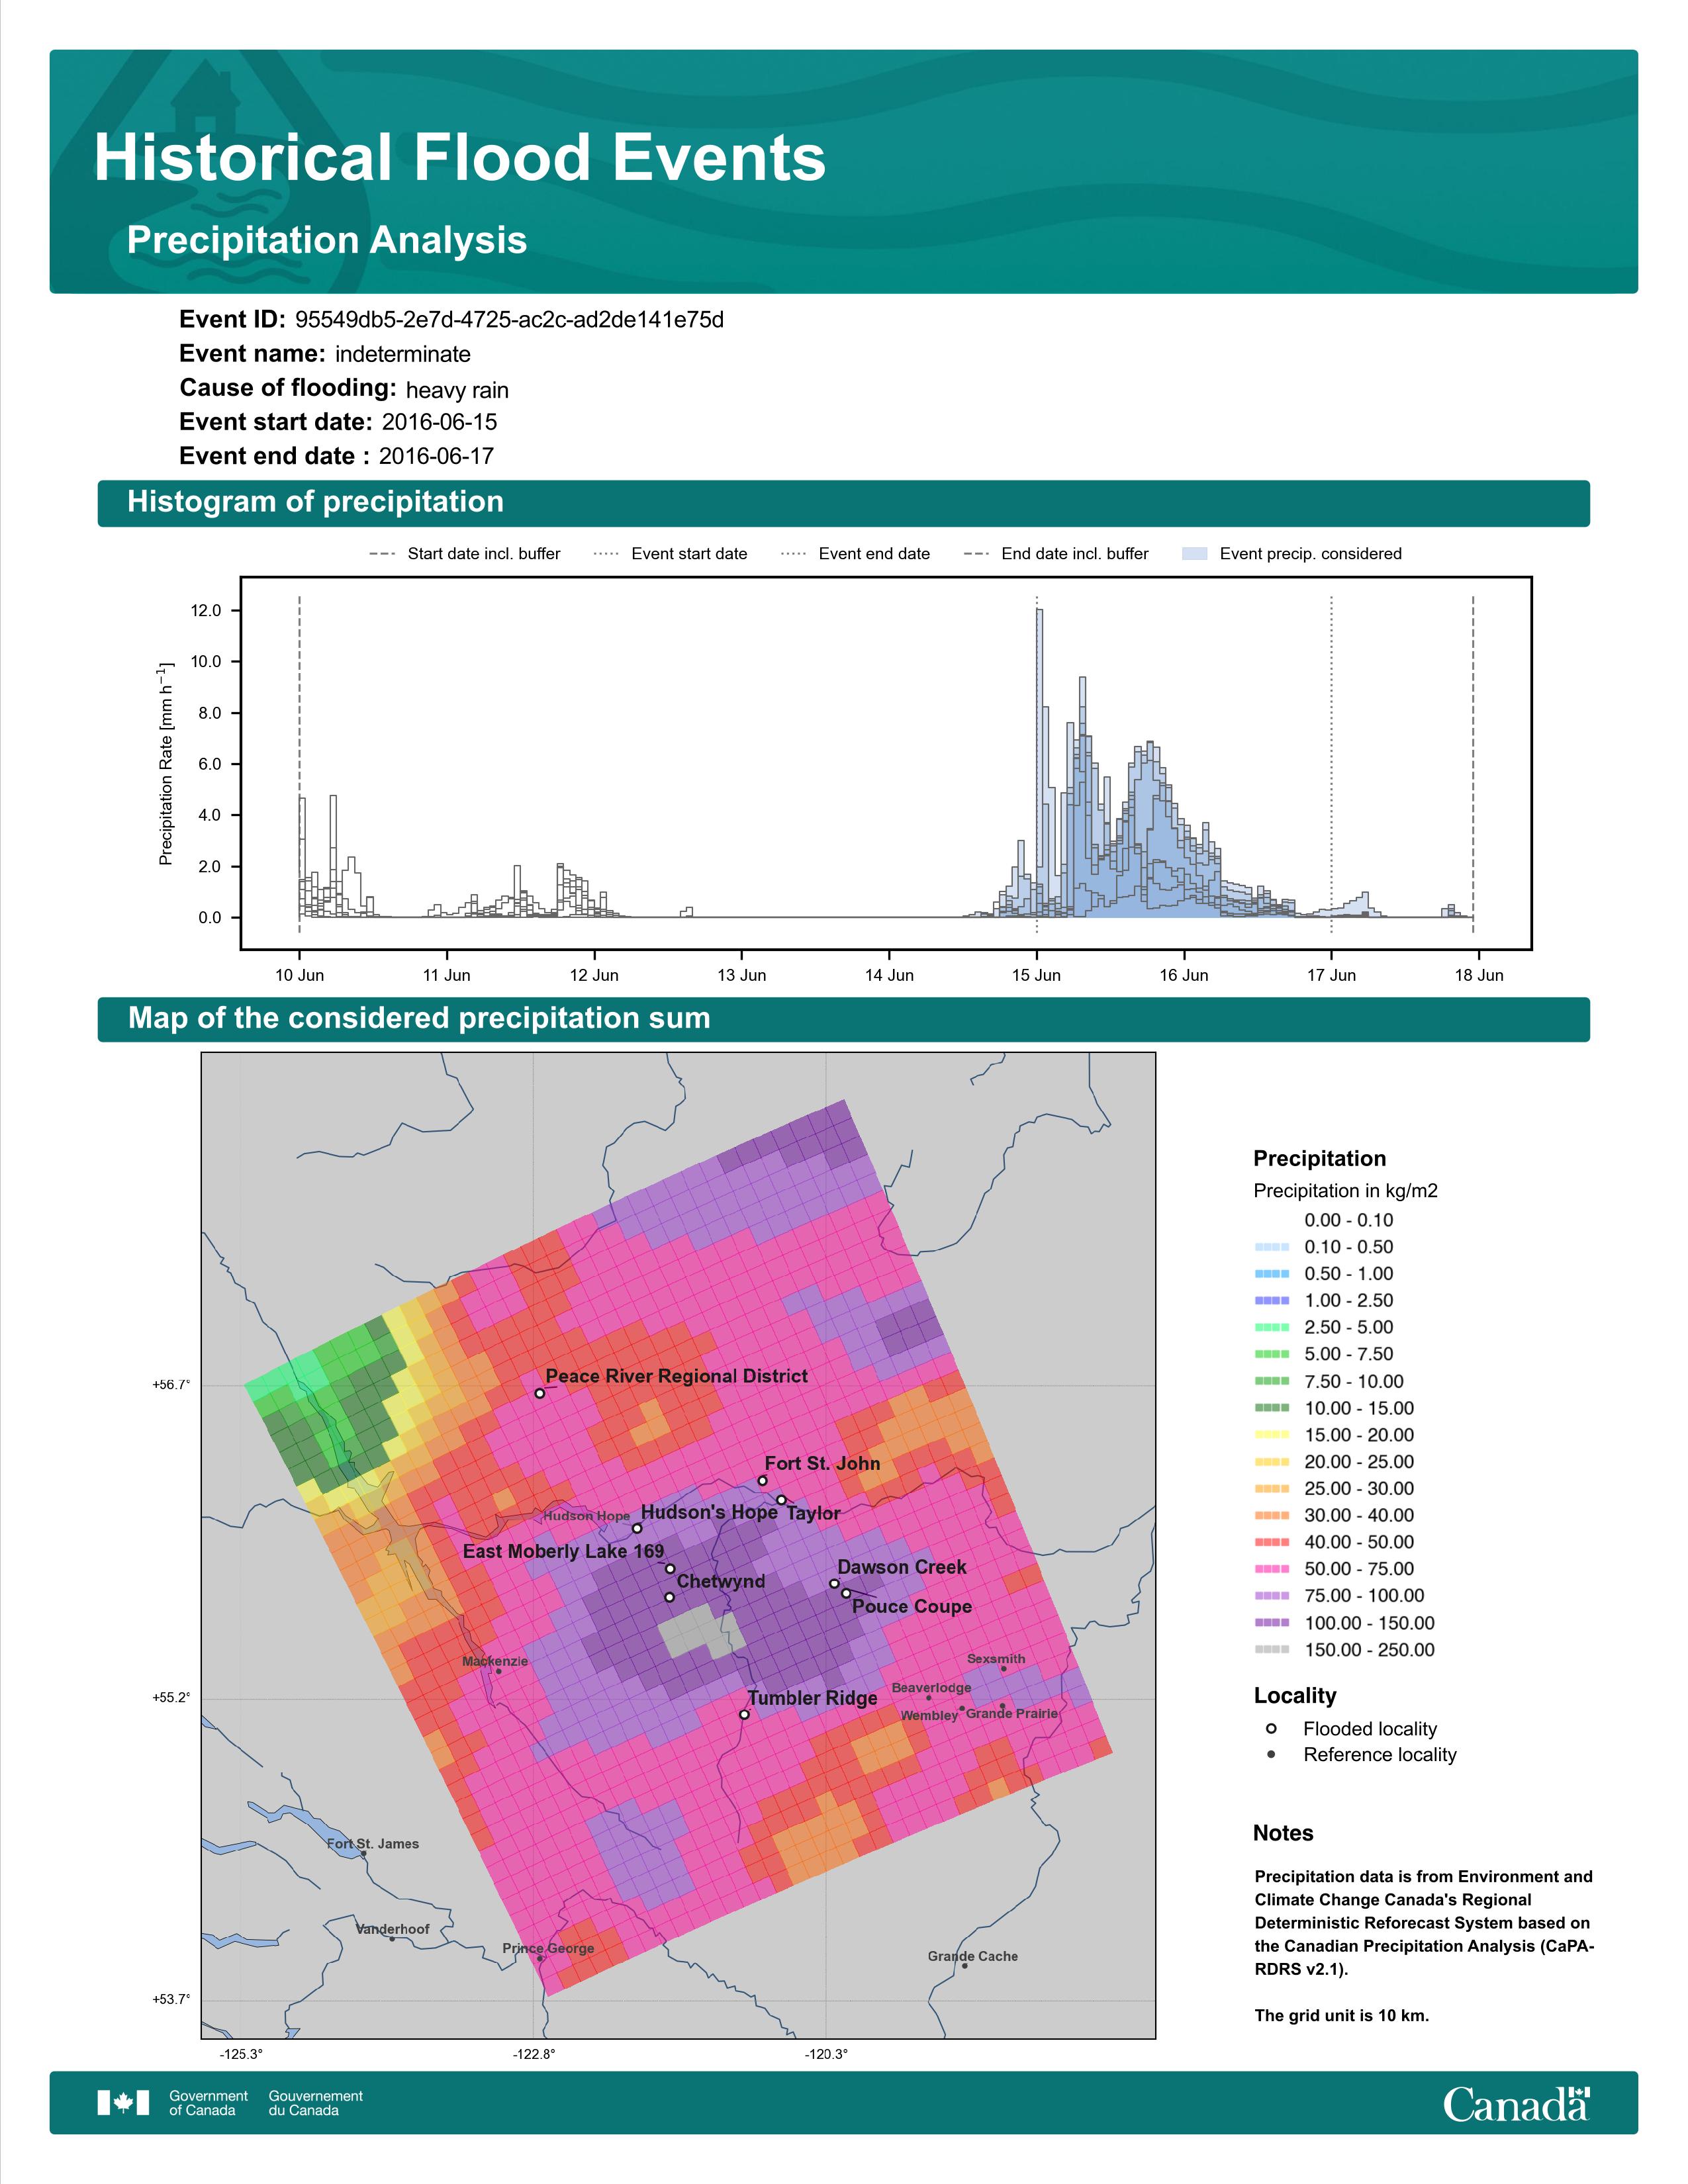Click the Sexsmith reference locality dot
The height and width of the screenshot is (2184, 1688).
(x=1004, y=1669)
